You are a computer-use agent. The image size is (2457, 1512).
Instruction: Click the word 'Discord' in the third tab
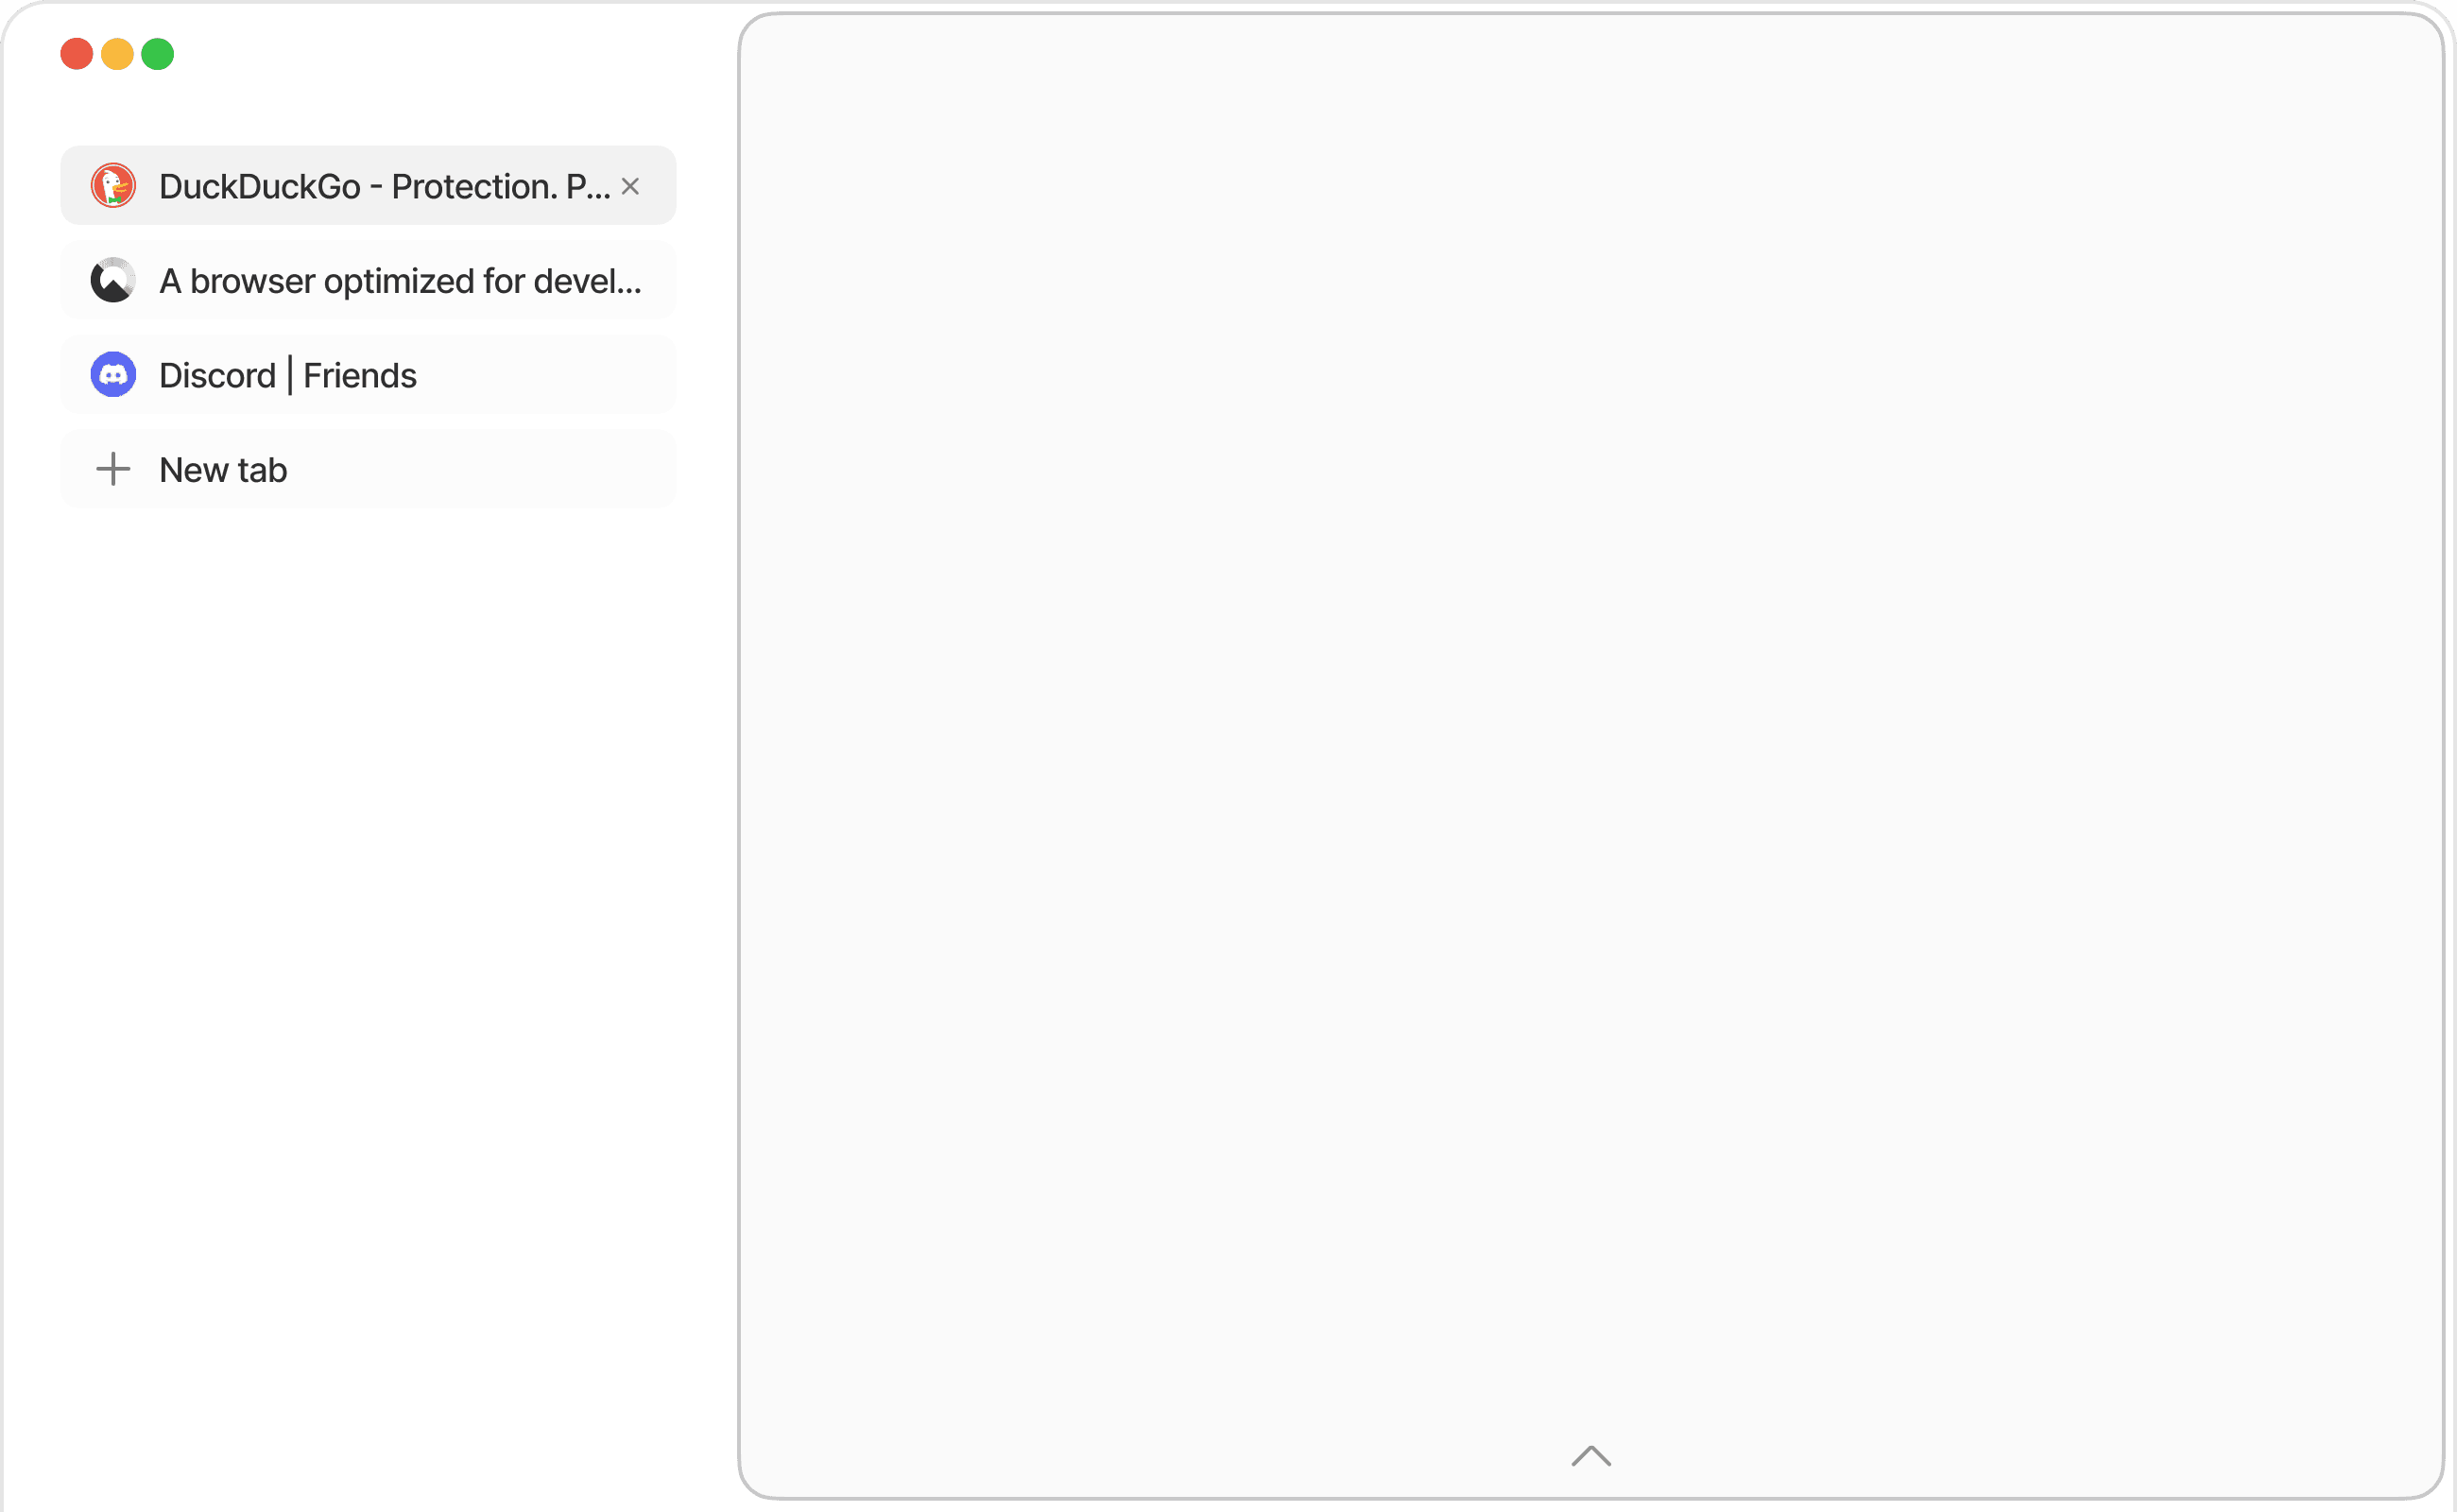pyautogui.click(x=217, y=376)
